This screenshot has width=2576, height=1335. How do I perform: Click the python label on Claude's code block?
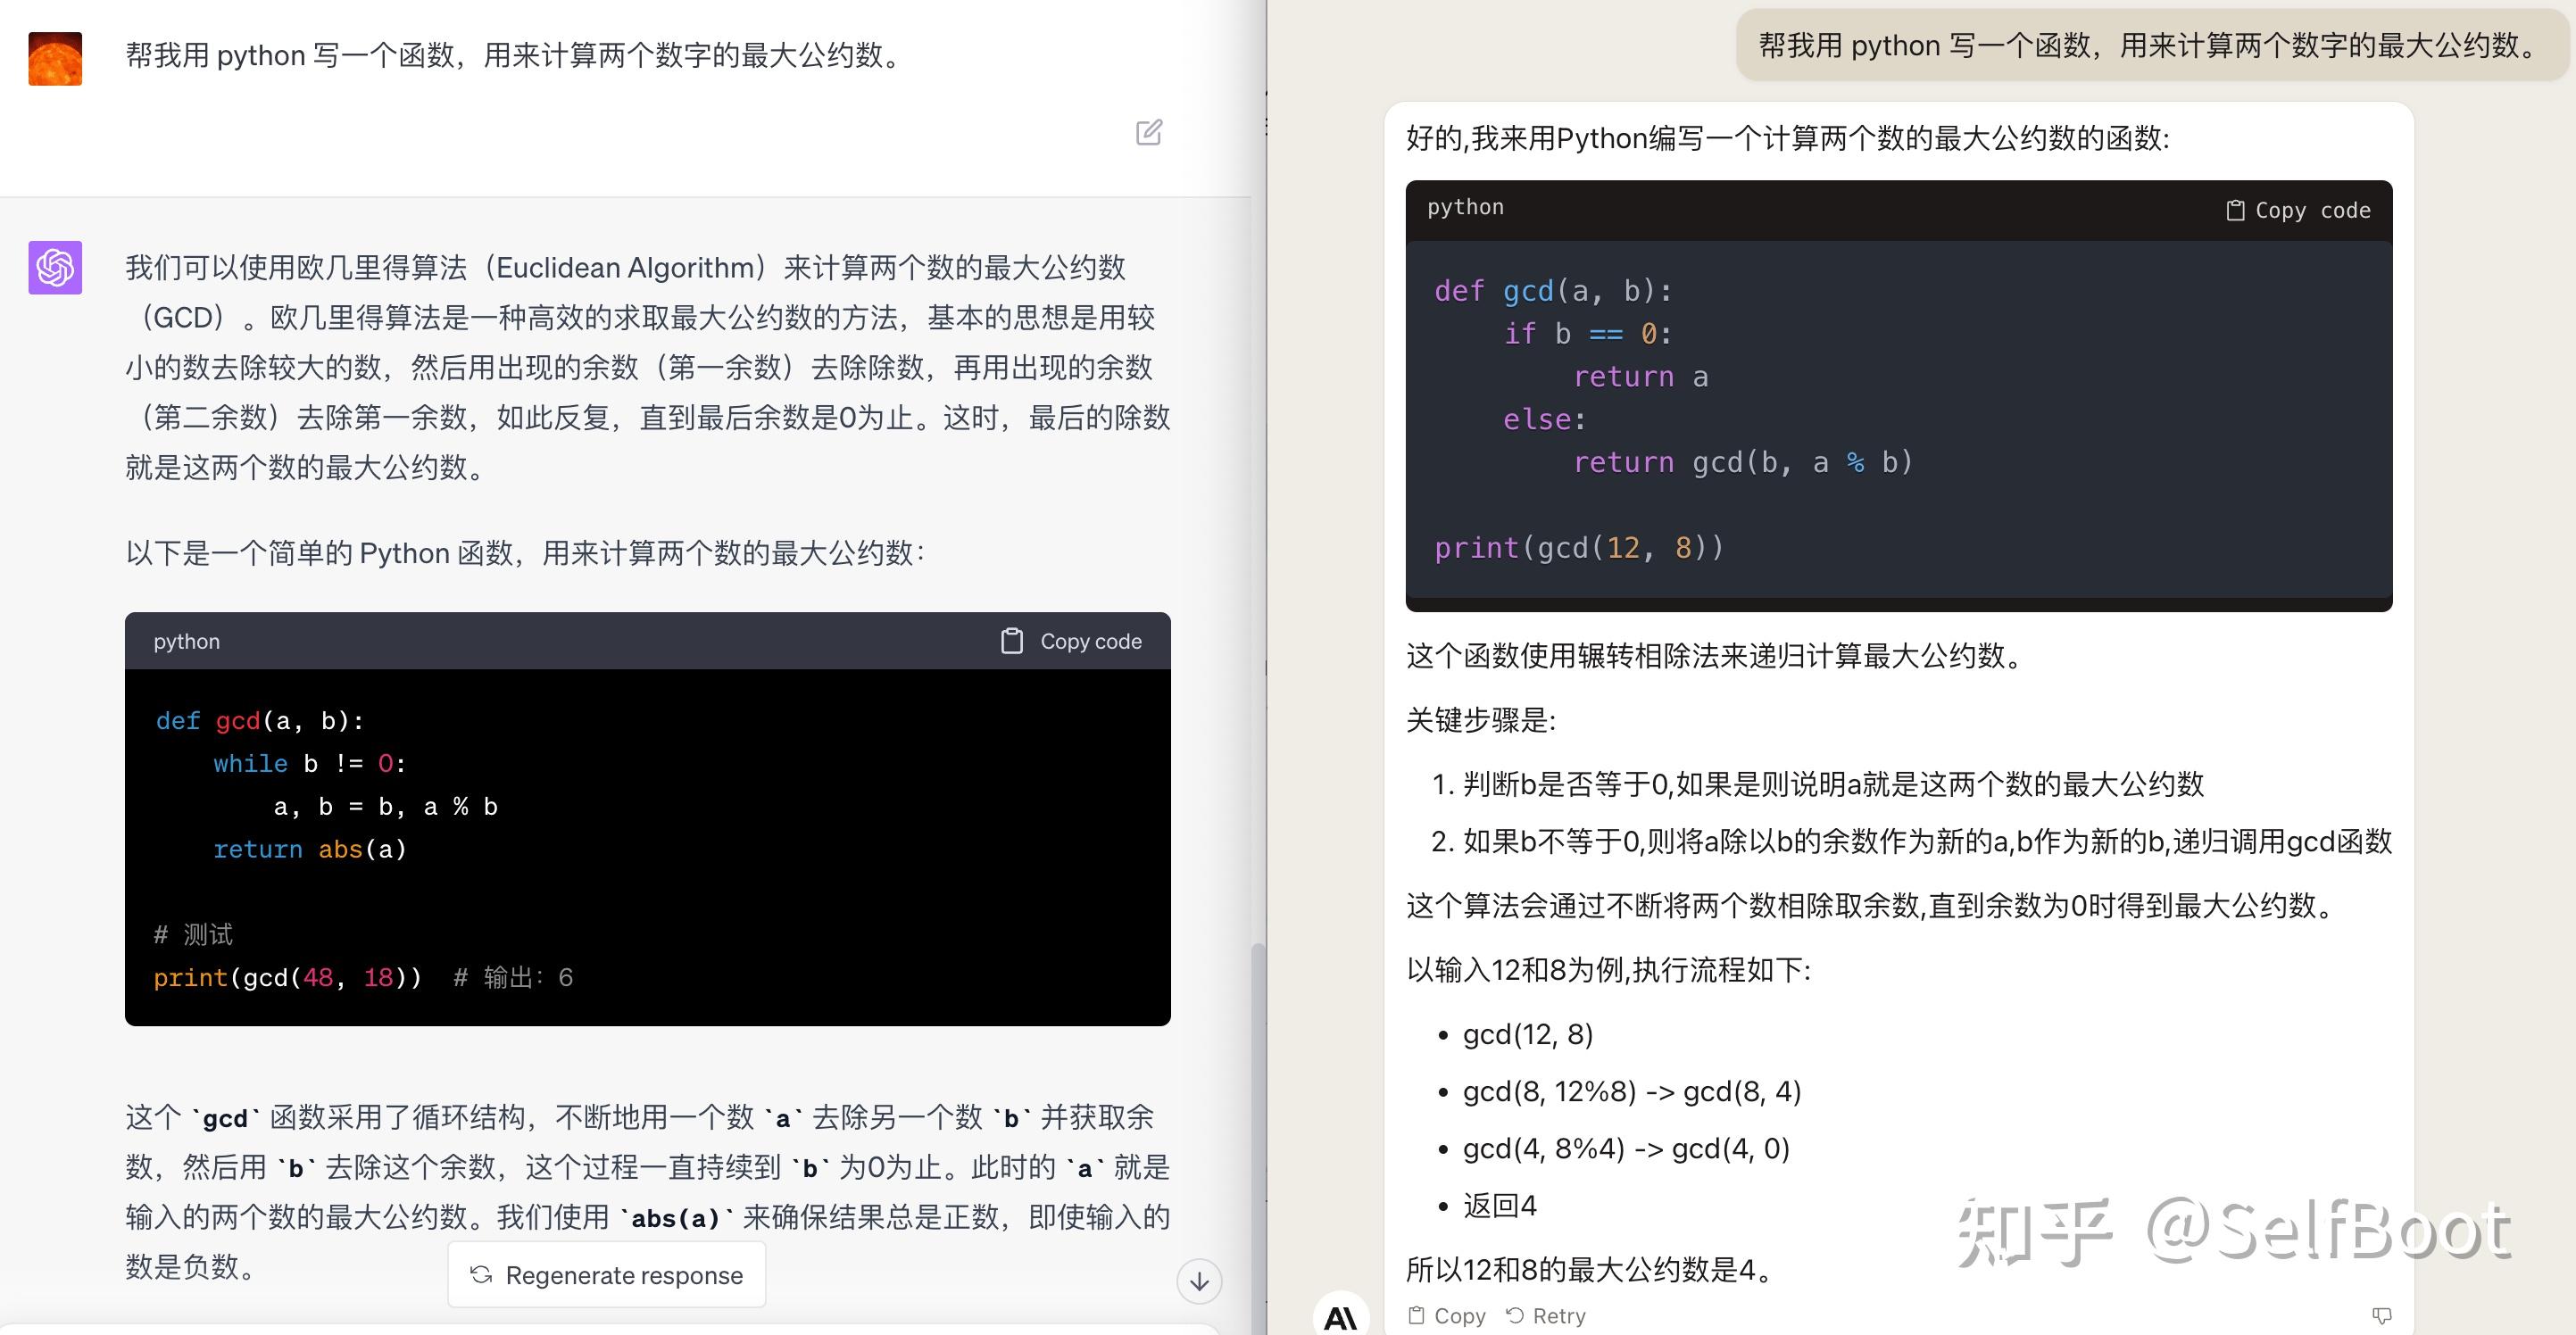pos(1464,207)
